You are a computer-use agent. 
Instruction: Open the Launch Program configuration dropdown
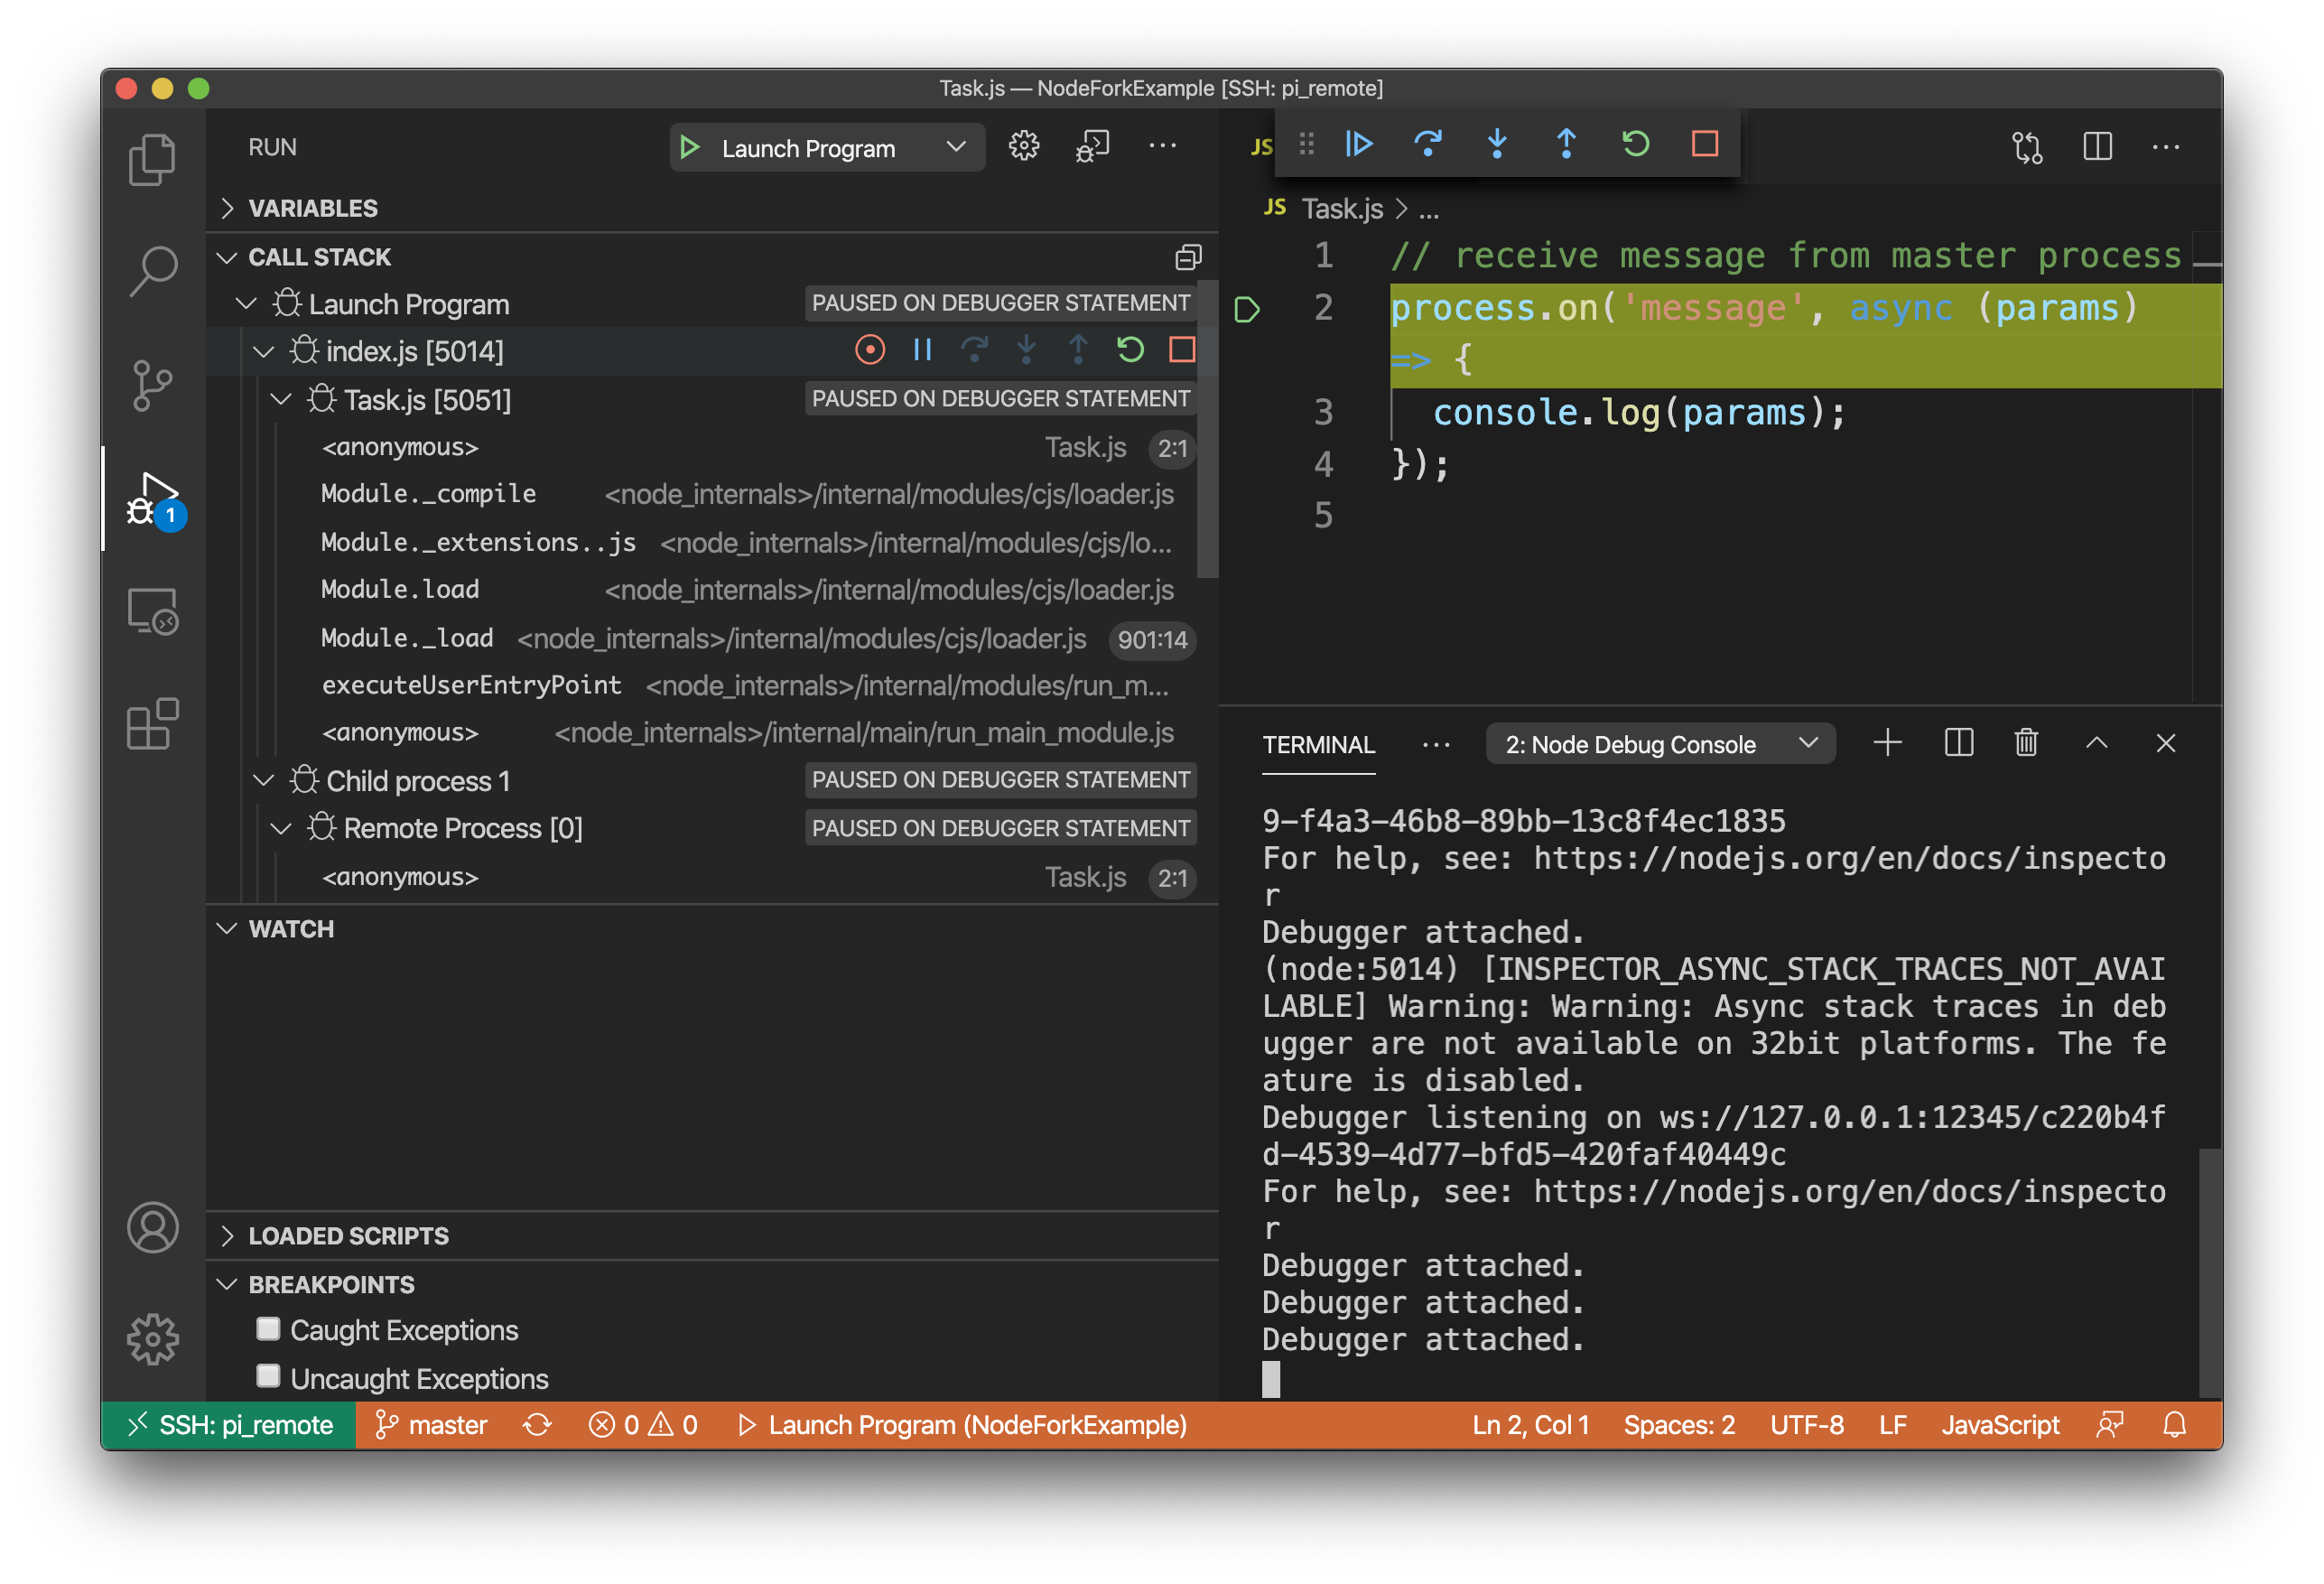pyautogui.click(x=828, y=148)
